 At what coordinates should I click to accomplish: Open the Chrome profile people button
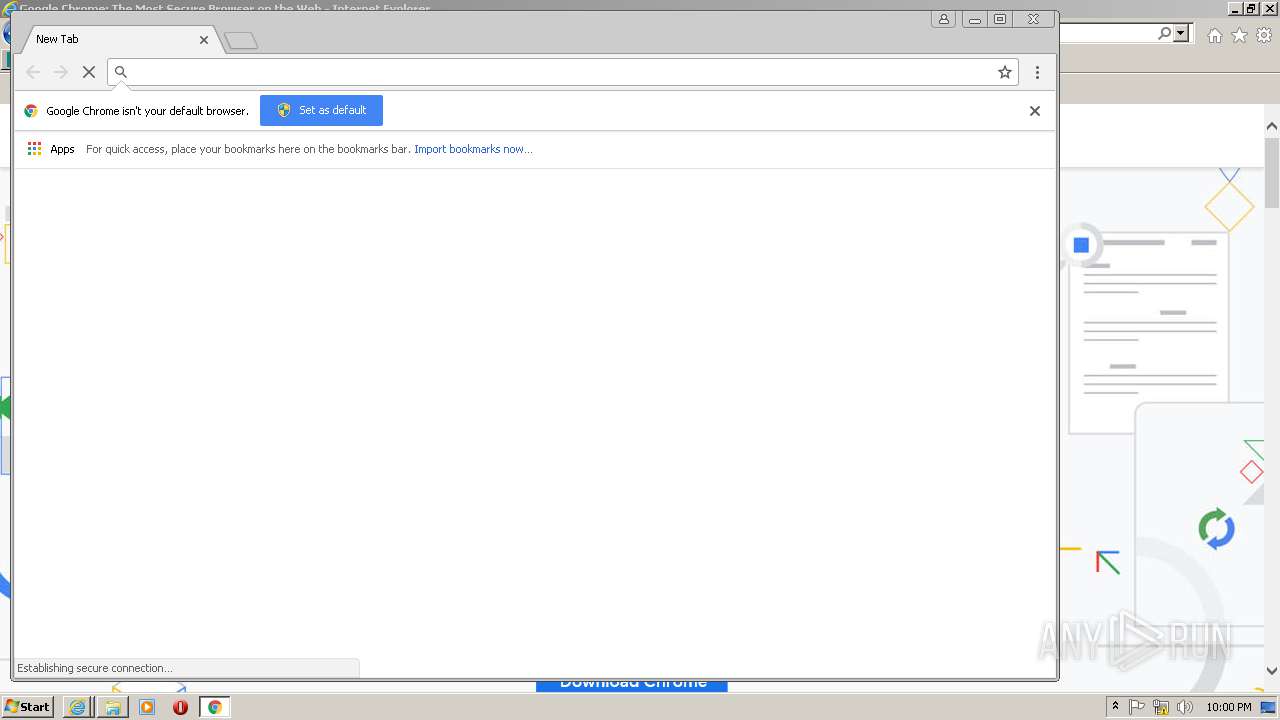point(943,19)
